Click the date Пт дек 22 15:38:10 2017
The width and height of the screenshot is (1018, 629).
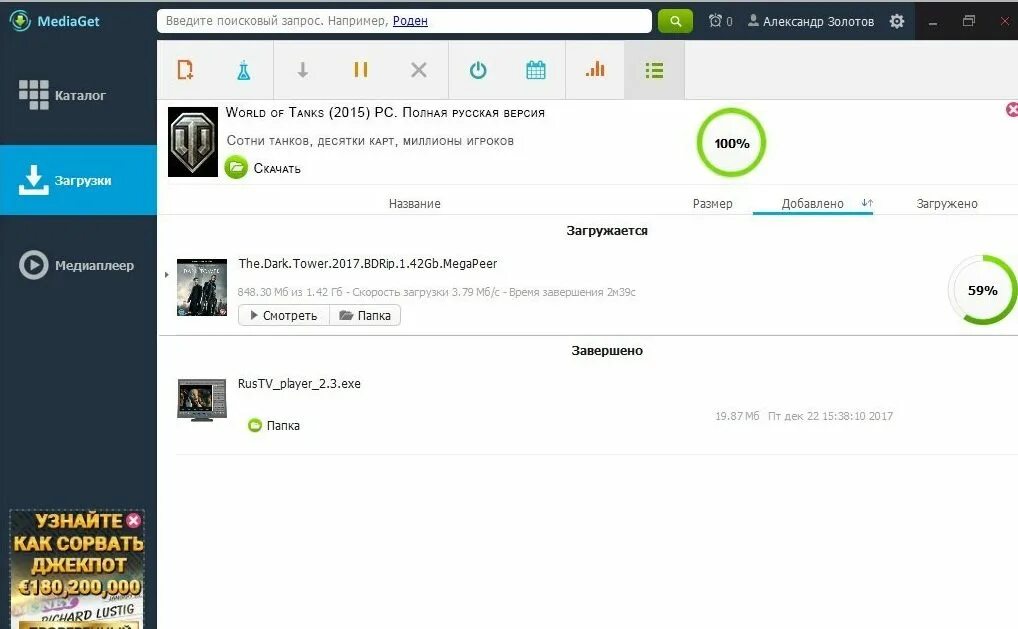pyautogui.click(x=830, y=416)
